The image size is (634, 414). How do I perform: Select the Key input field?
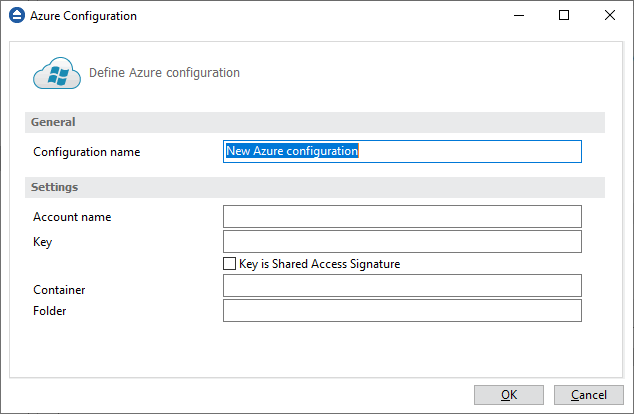click(x=402, y=242)
